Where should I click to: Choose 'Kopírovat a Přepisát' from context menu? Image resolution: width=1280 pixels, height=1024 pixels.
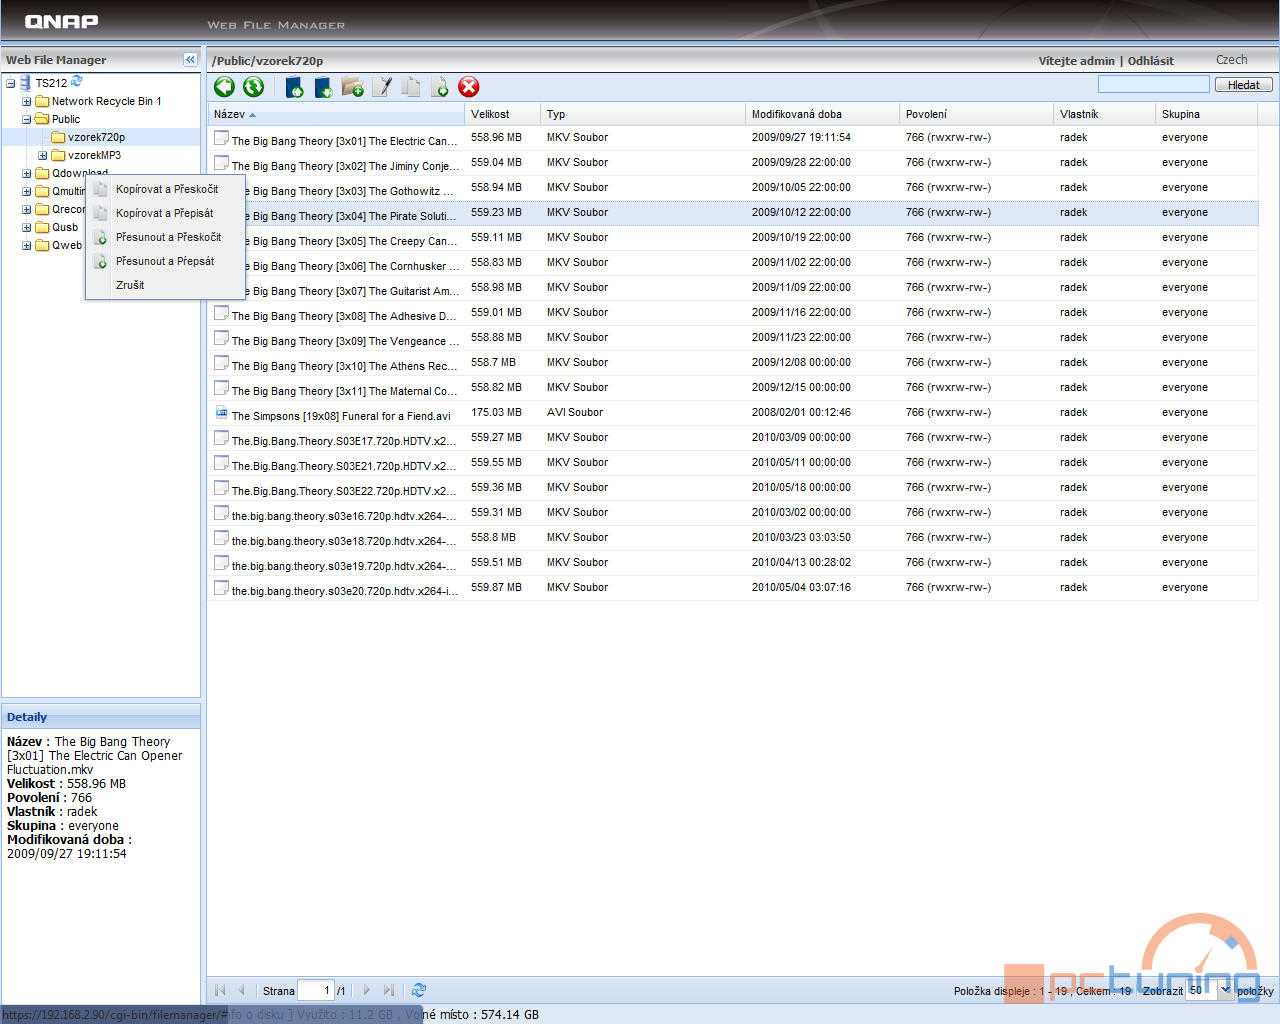pos(164,213)
